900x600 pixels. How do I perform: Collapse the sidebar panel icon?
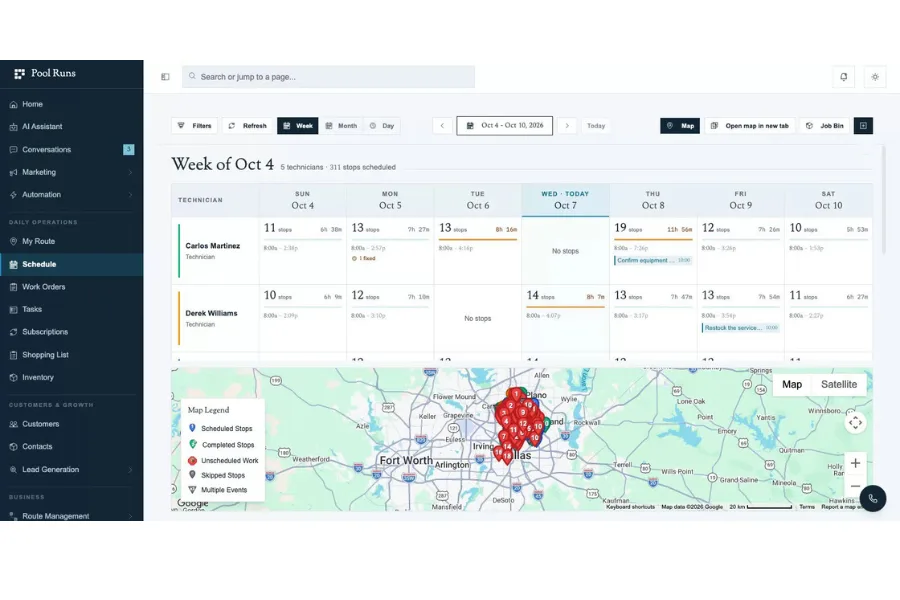click(x=165, y=77)
